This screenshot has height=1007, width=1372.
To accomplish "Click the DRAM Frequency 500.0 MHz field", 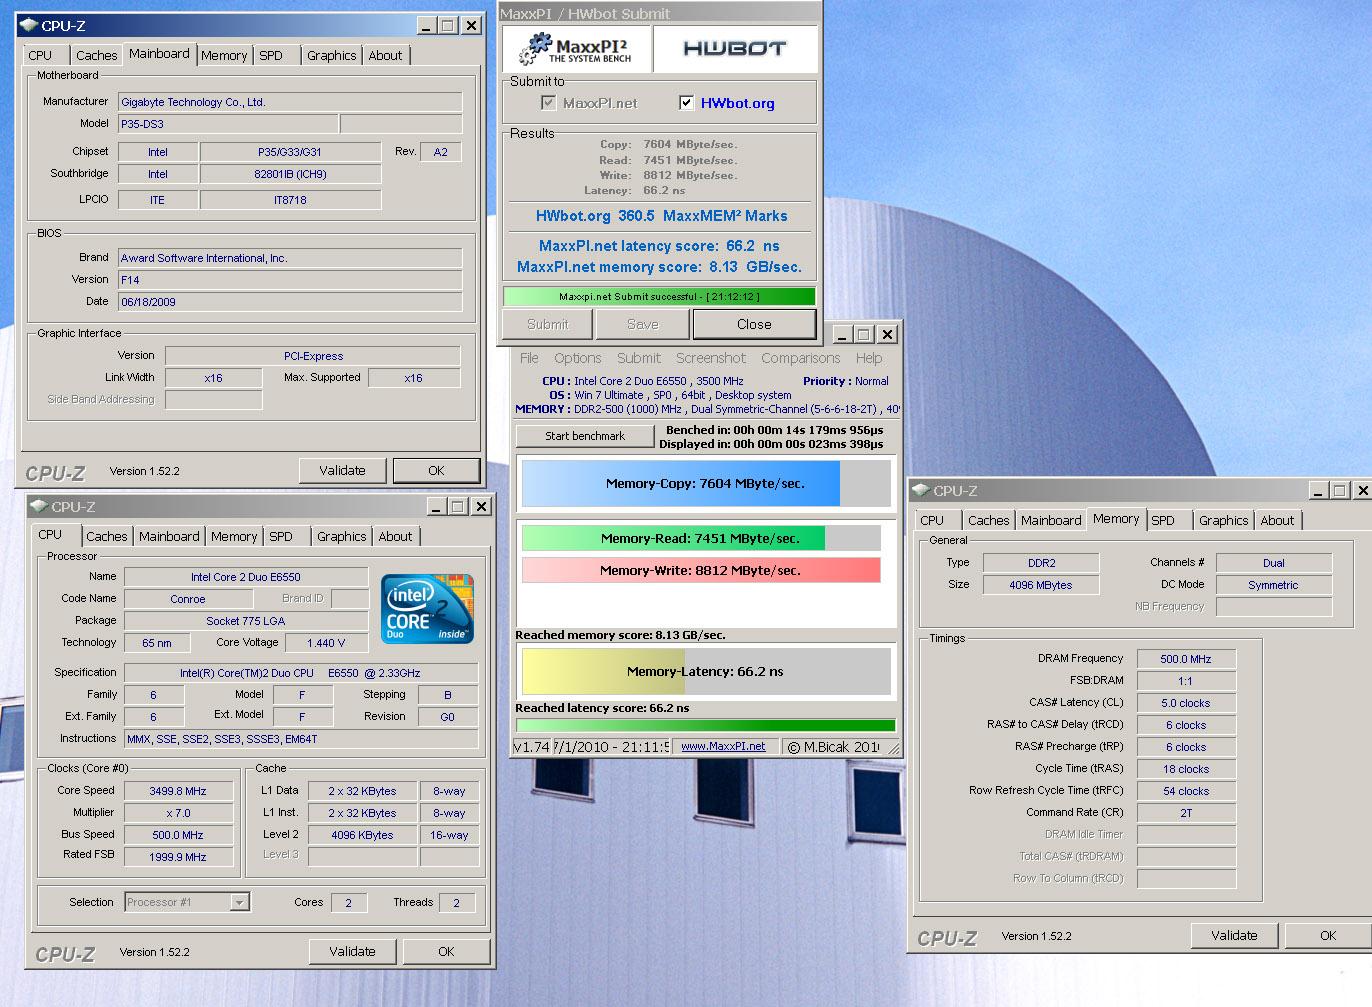I will (x=1186, y=659).
